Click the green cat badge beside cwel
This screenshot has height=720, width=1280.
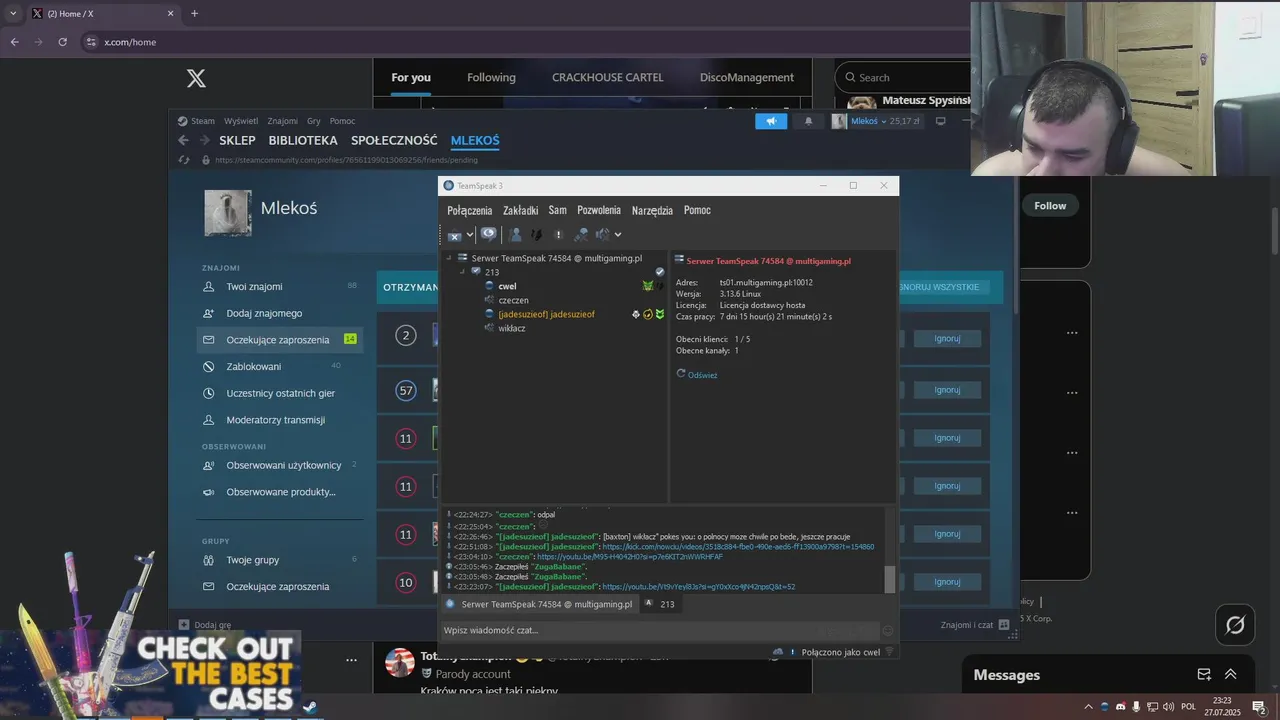(x=648, y=286)
